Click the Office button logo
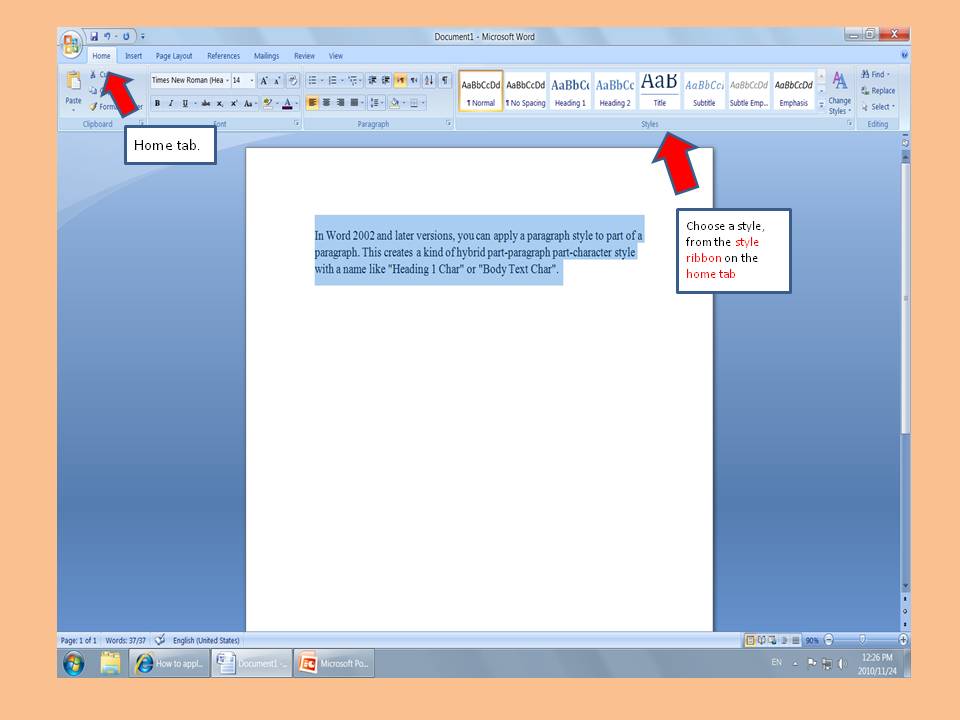 (x=70, y=43)
